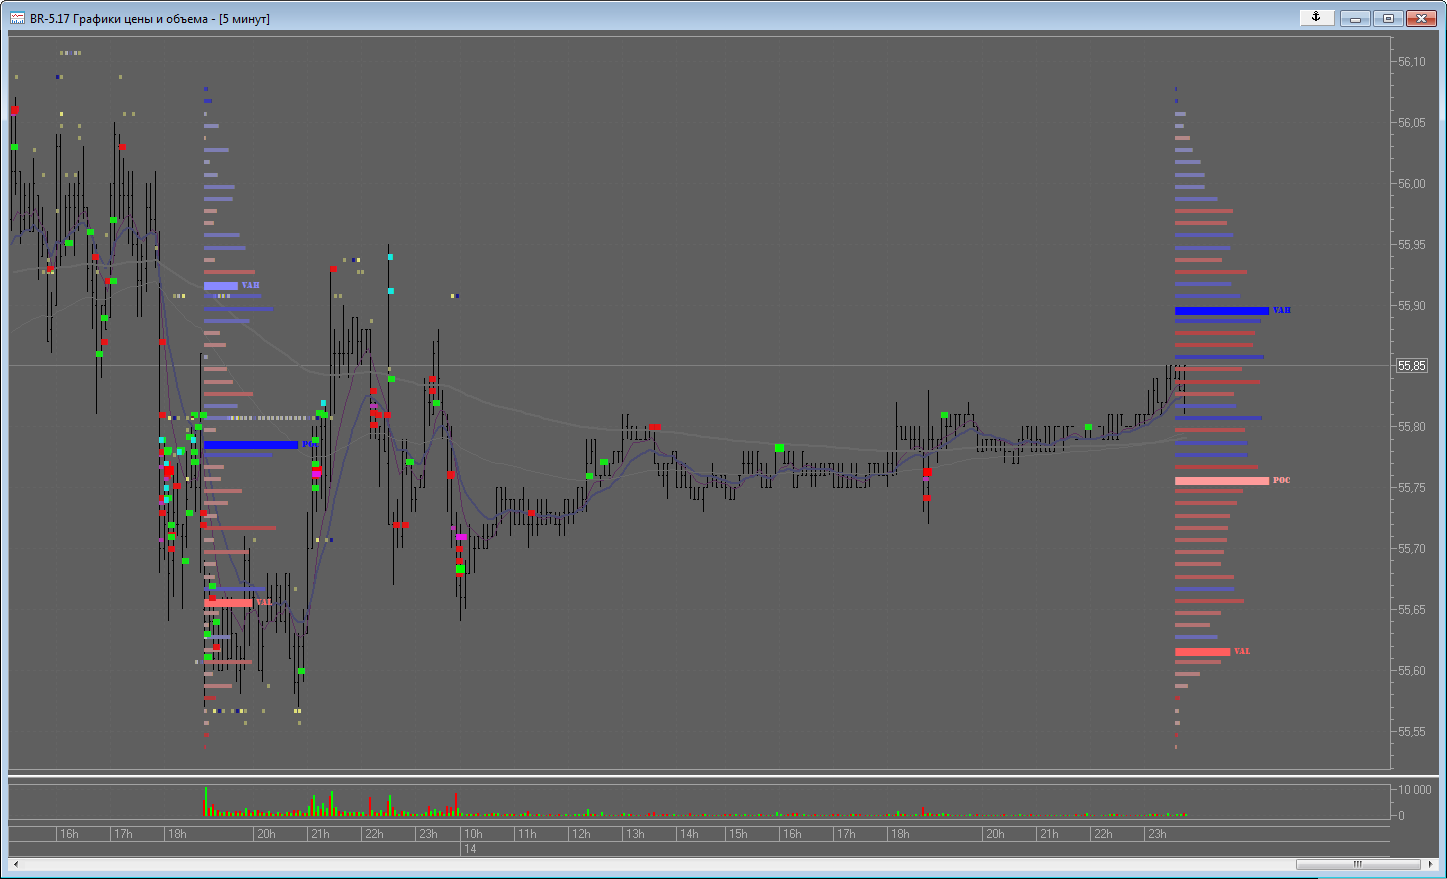Viewport: 1447px width, 879px height.
Task: Click the longest pink POC histogram bar
Action: pyautogui.click(x=1222, y=480)
